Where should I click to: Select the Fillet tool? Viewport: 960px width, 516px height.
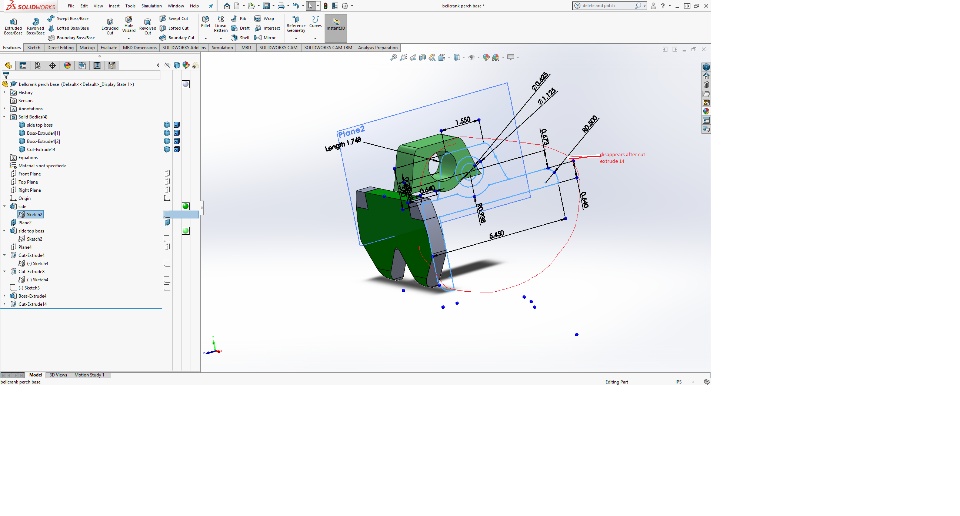coord(205,22)
